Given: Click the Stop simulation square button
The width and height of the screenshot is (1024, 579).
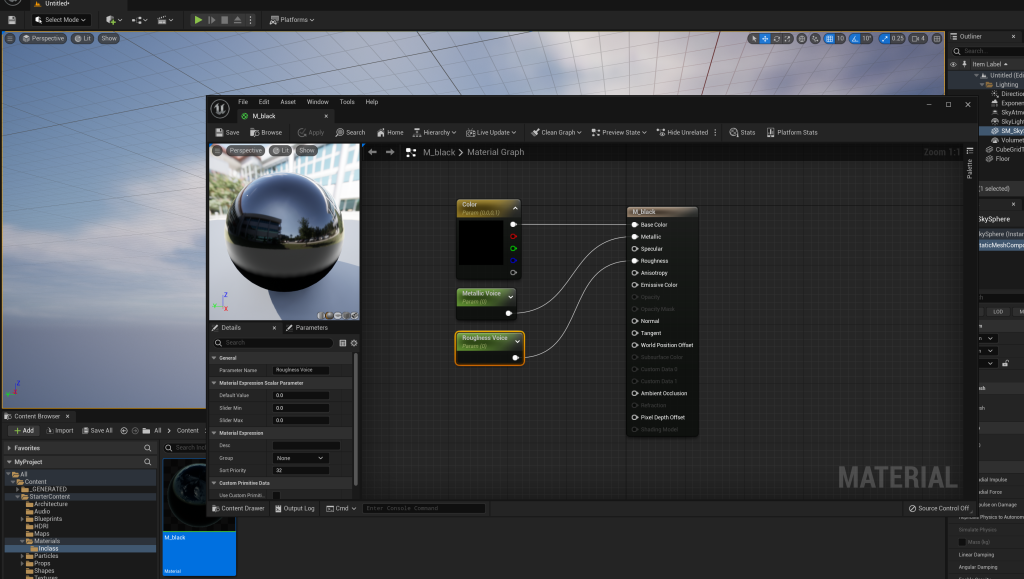Looking at the screenshot, I should tap(225, 20).
